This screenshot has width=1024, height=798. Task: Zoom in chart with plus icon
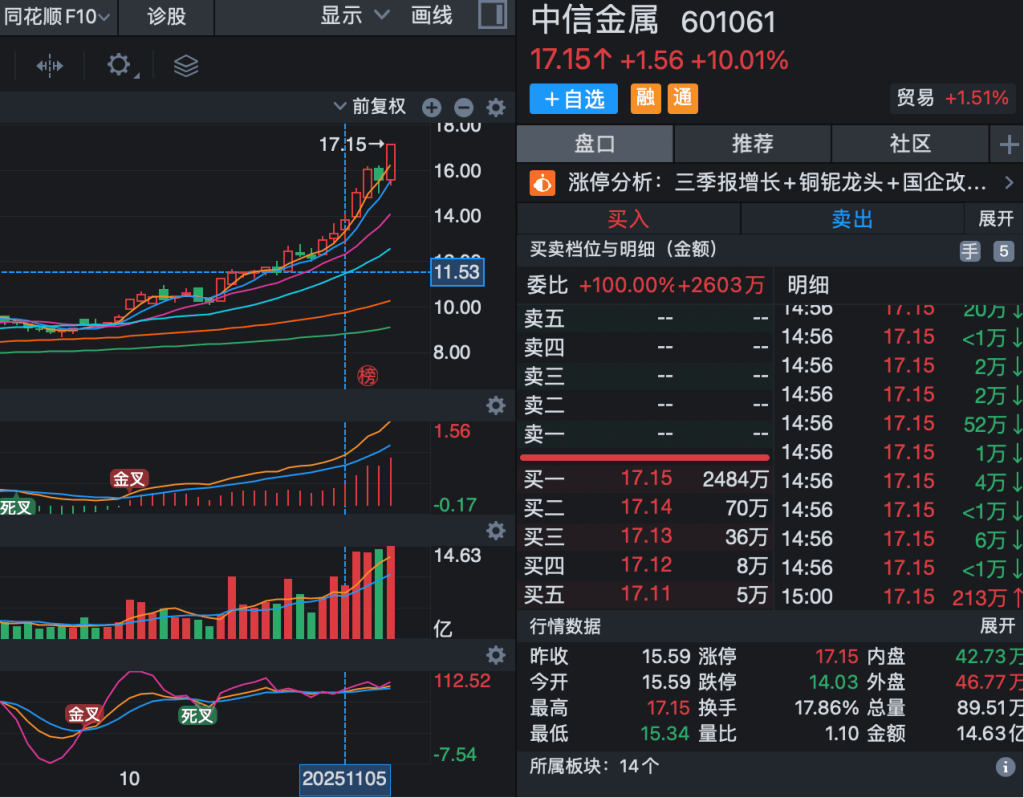[431, 108]
